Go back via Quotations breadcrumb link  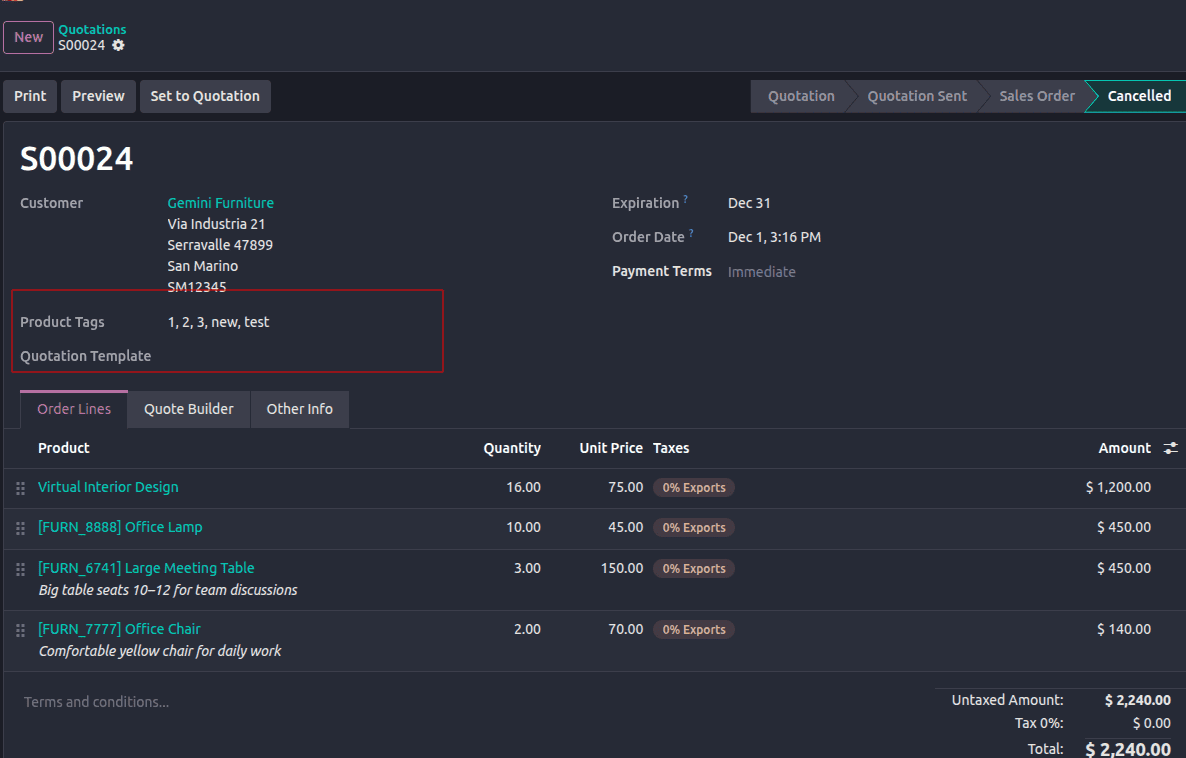[x=92, y=30]
